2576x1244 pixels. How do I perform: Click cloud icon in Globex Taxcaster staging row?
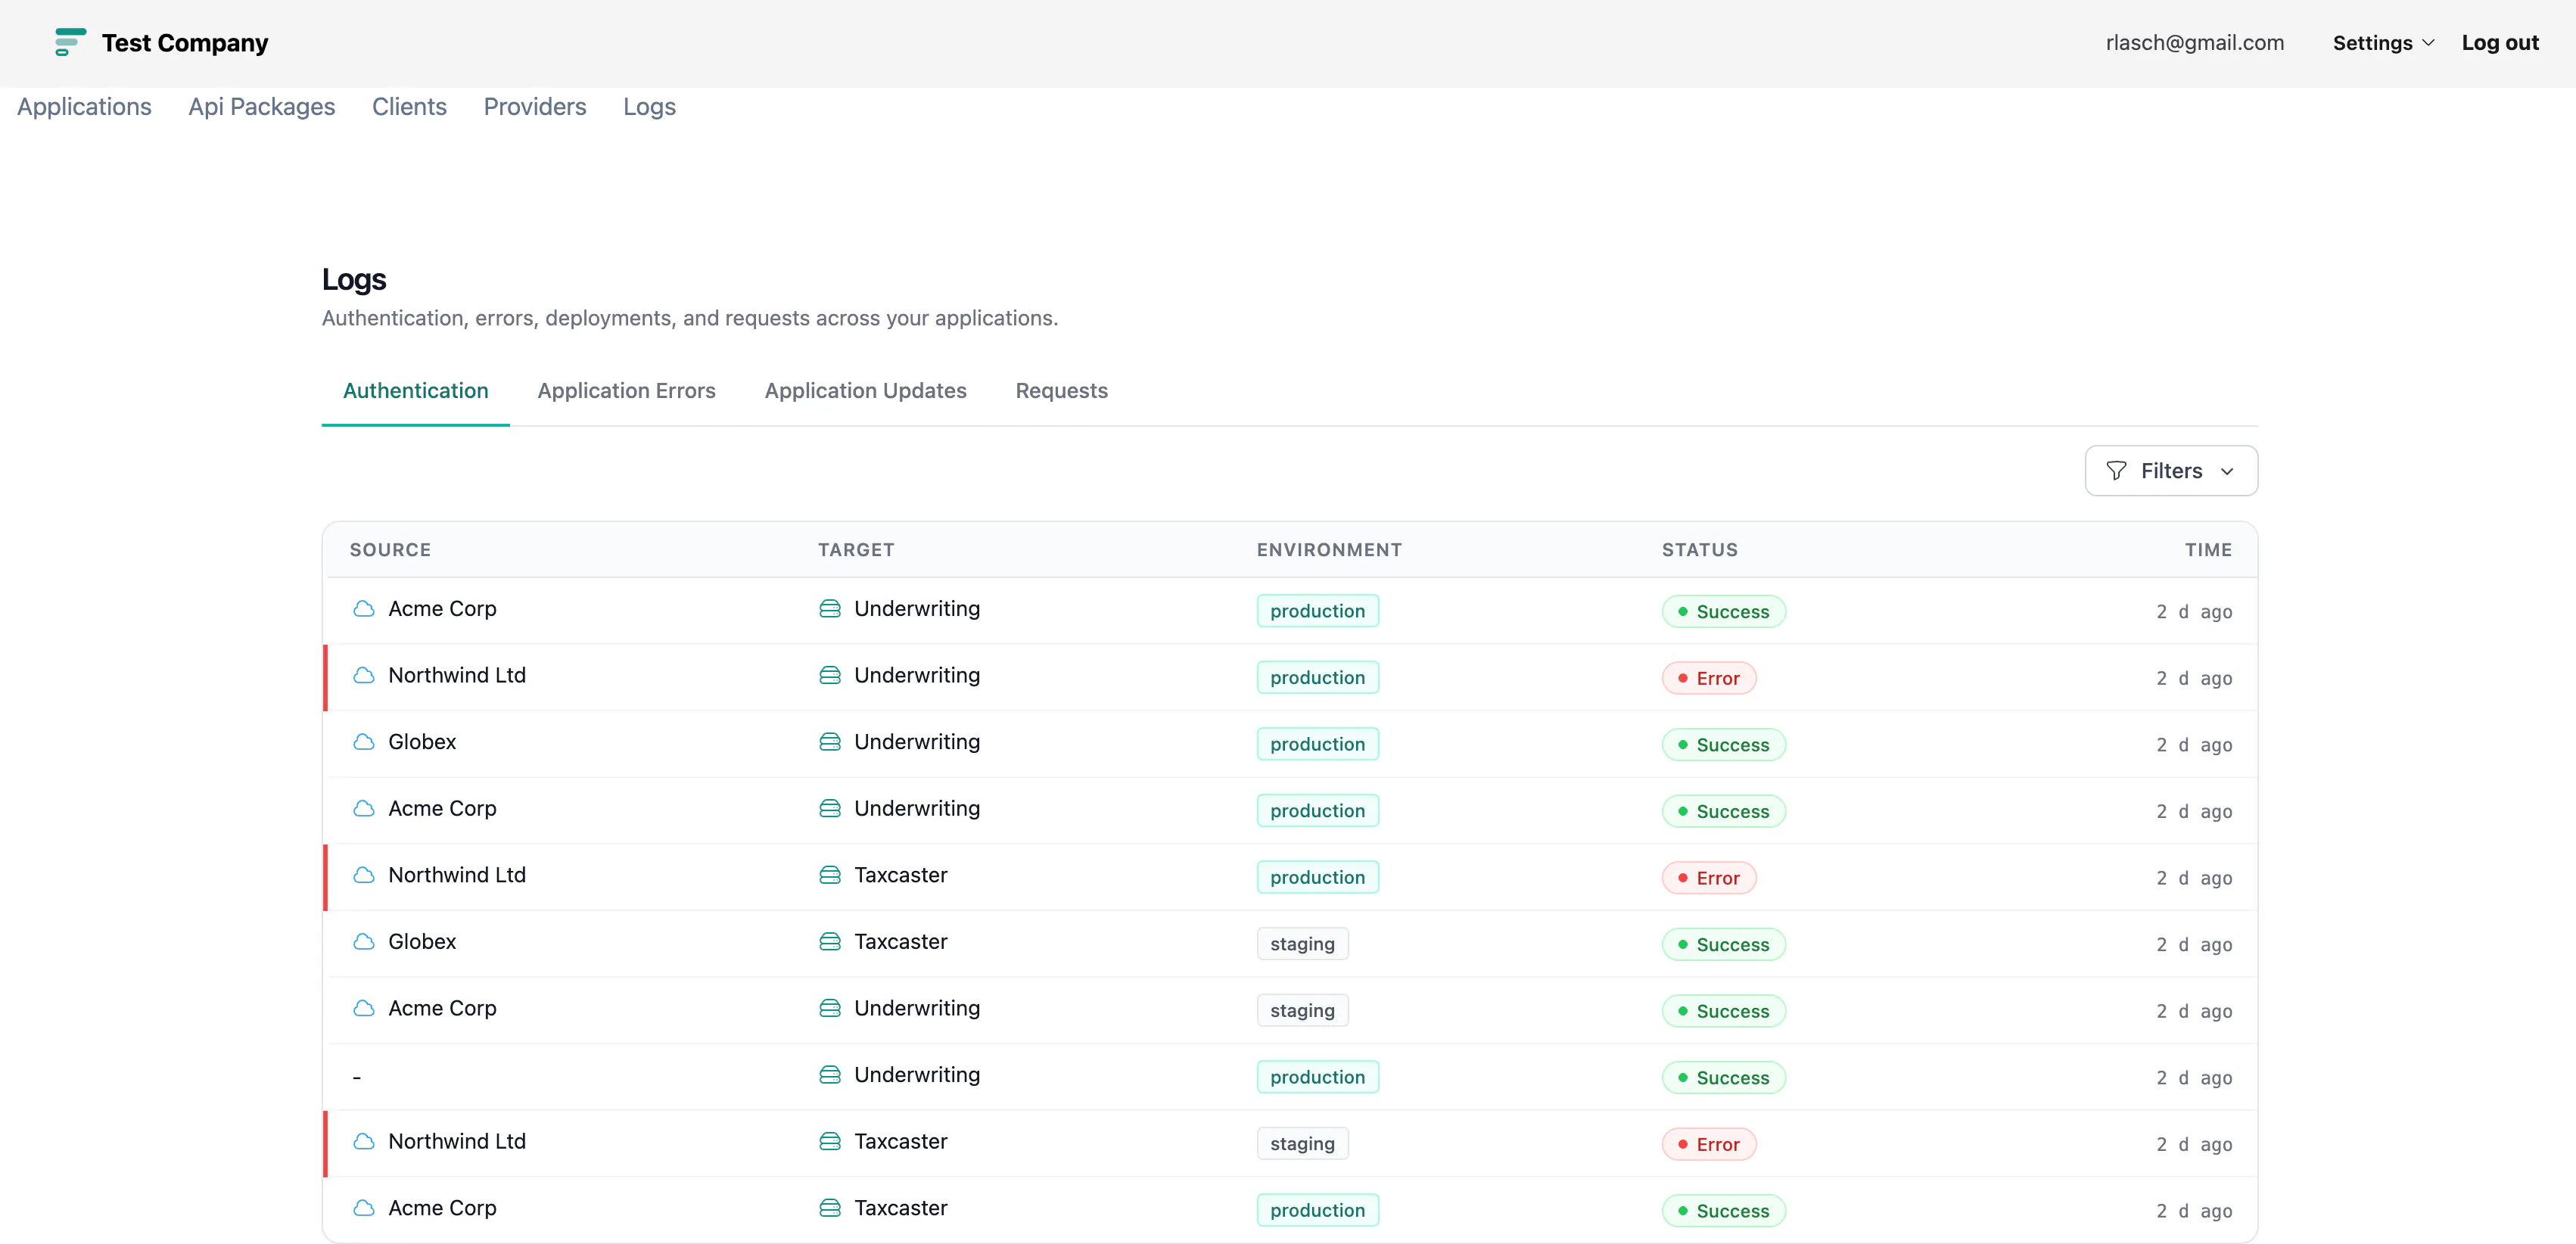(x=364, y=942)
